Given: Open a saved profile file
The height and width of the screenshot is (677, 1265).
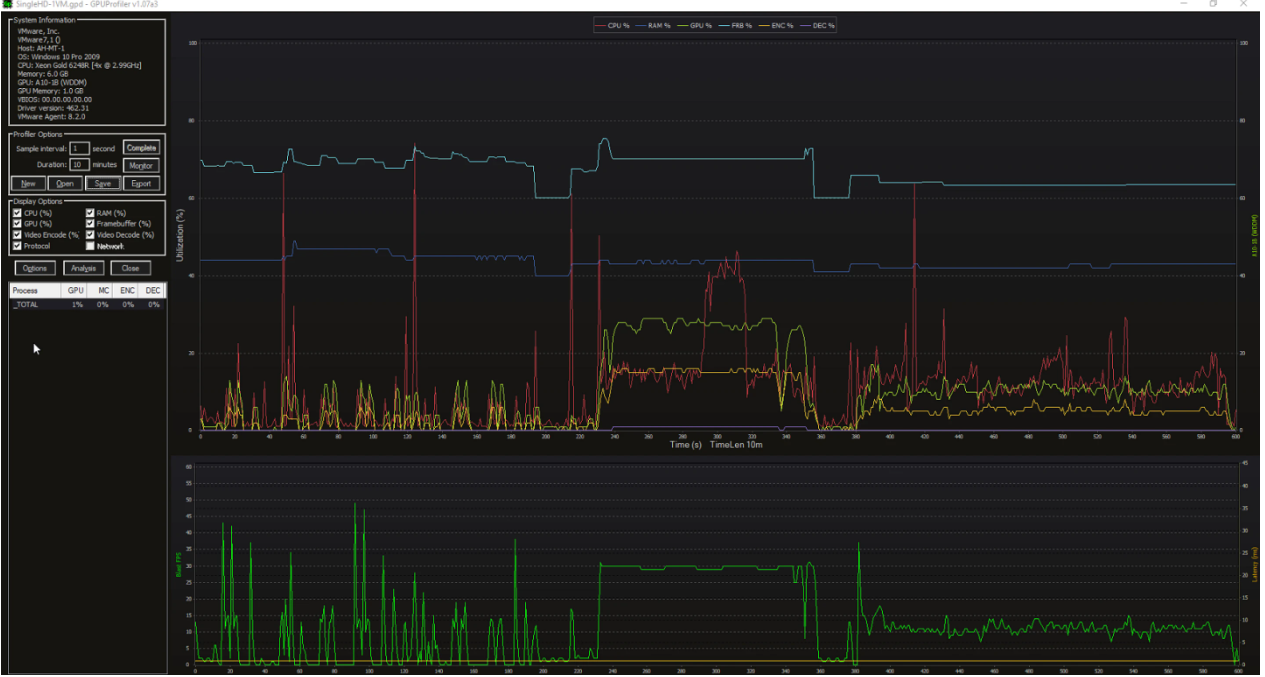Looking at the screenshot, I should tap(65, 184).
